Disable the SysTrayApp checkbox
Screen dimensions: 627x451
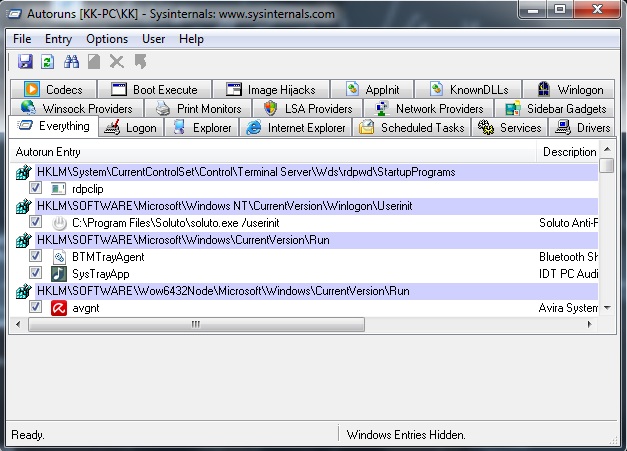35,273
